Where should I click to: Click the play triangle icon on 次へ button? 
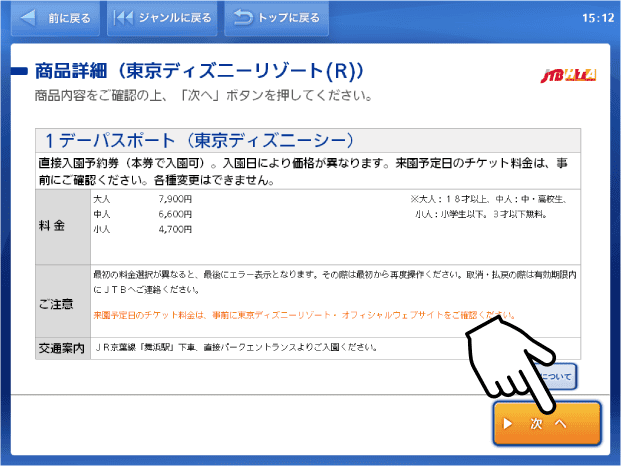508,424
